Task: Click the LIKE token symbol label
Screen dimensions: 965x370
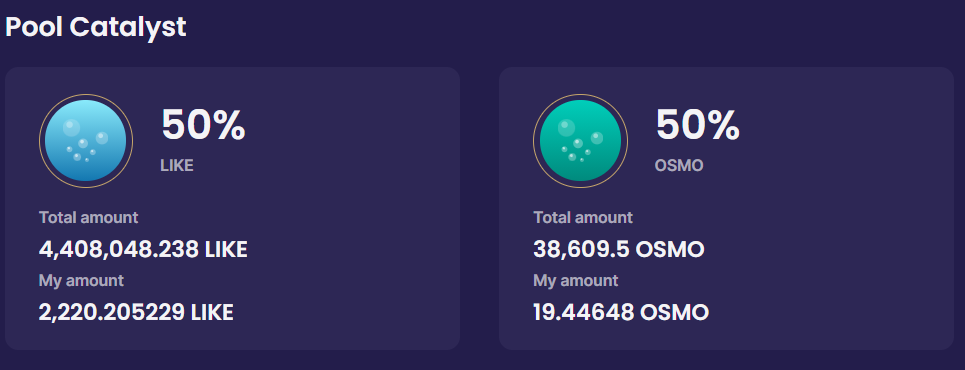Action: pyautogui.click(x=177, y=166)
